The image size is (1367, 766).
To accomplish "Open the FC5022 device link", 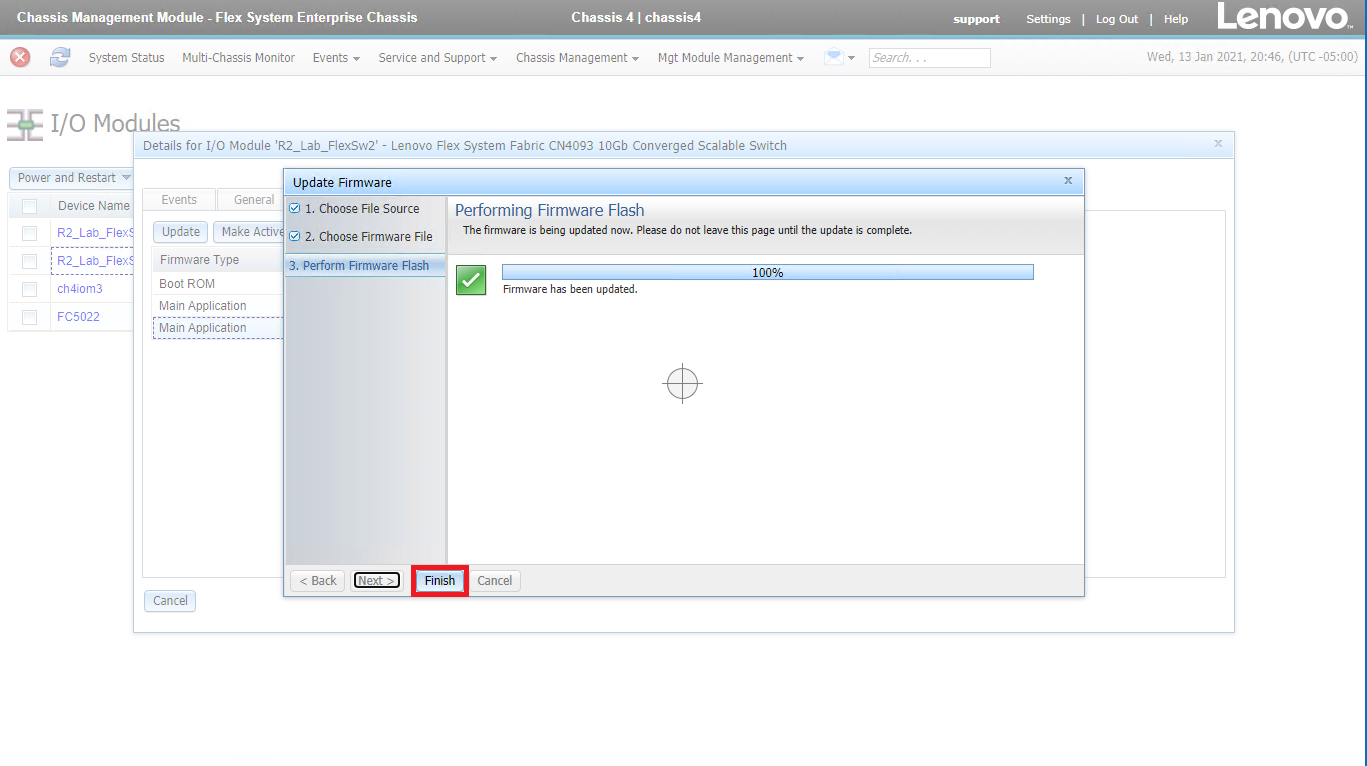I will [78, 317].
